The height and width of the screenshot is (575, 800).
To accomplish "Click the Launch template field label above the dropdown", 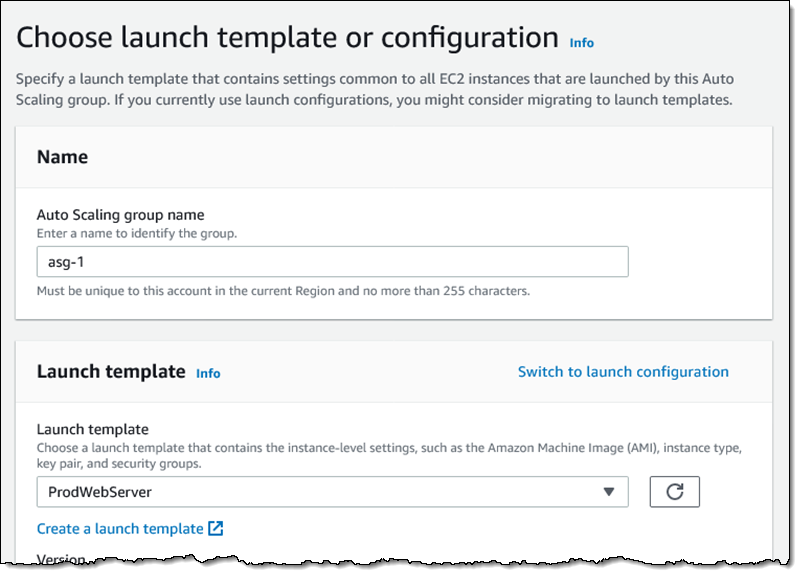I will click(x=92, y=429).
